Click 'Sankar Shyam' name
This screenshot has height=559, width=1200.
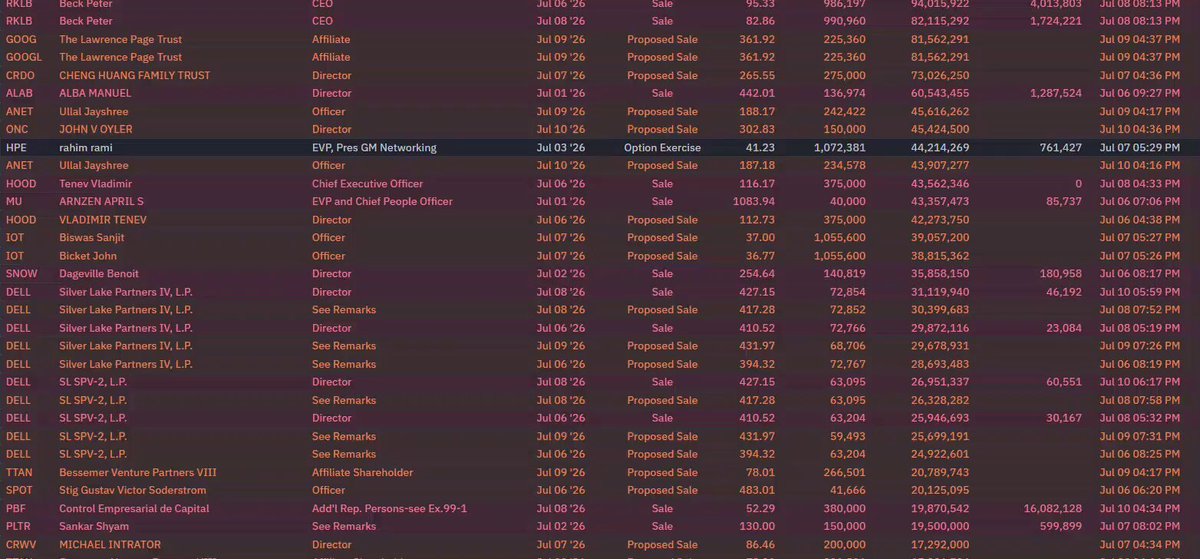pyautogui.click(x=95, y=525)
